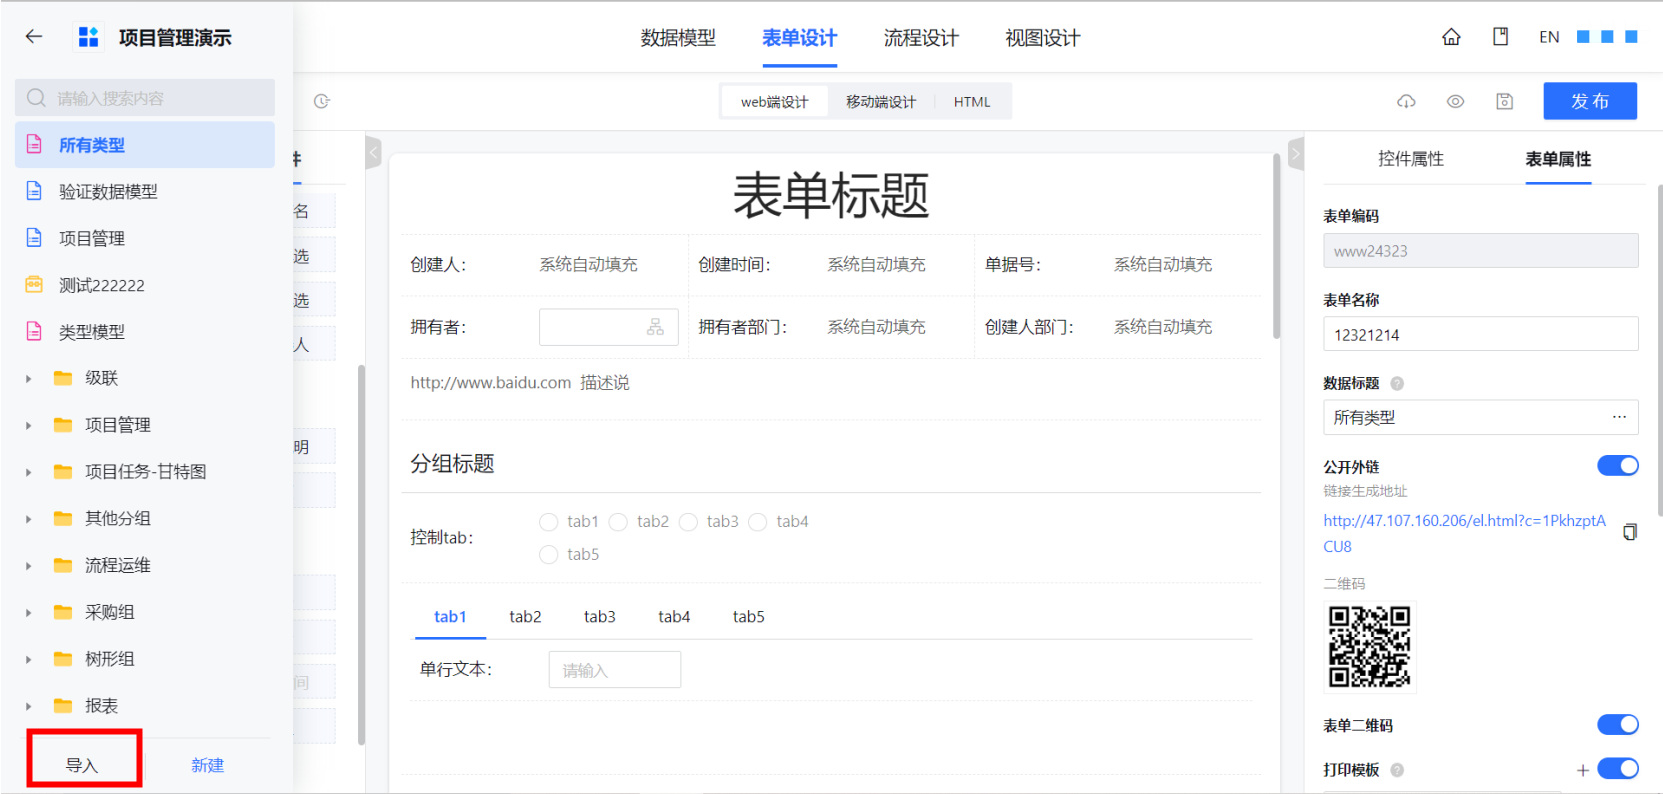Click the 导入 import button

(x=83, y=765)
